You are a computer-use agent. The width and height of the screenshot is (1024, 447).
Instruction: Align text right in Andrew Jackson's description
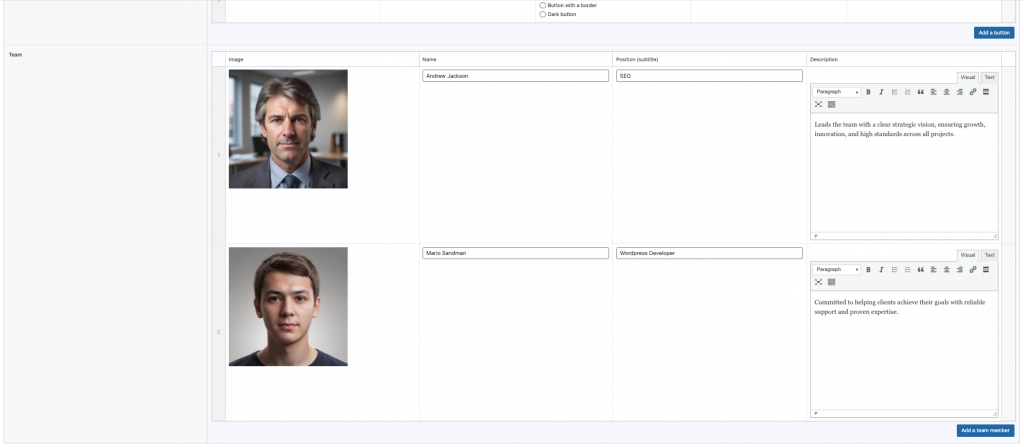959,92
